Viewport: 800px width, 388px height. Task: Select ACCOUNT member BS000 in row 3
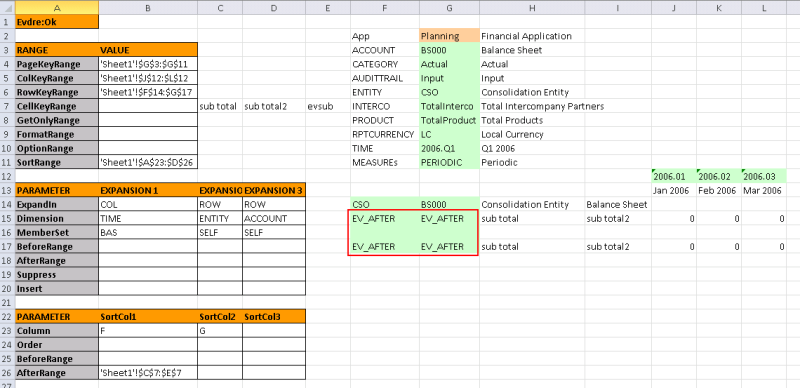click(x=449, y=50)
